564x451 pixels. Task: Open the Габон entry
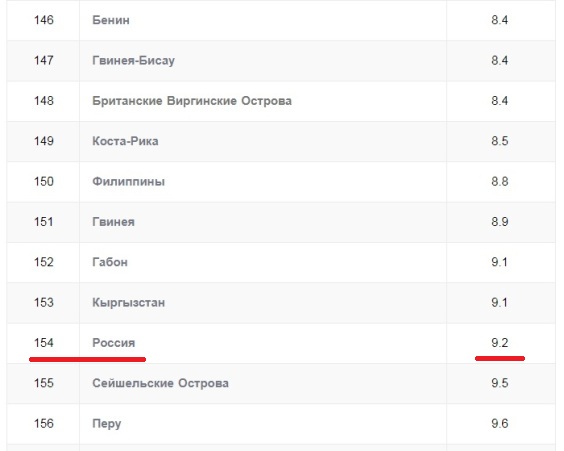110,262
